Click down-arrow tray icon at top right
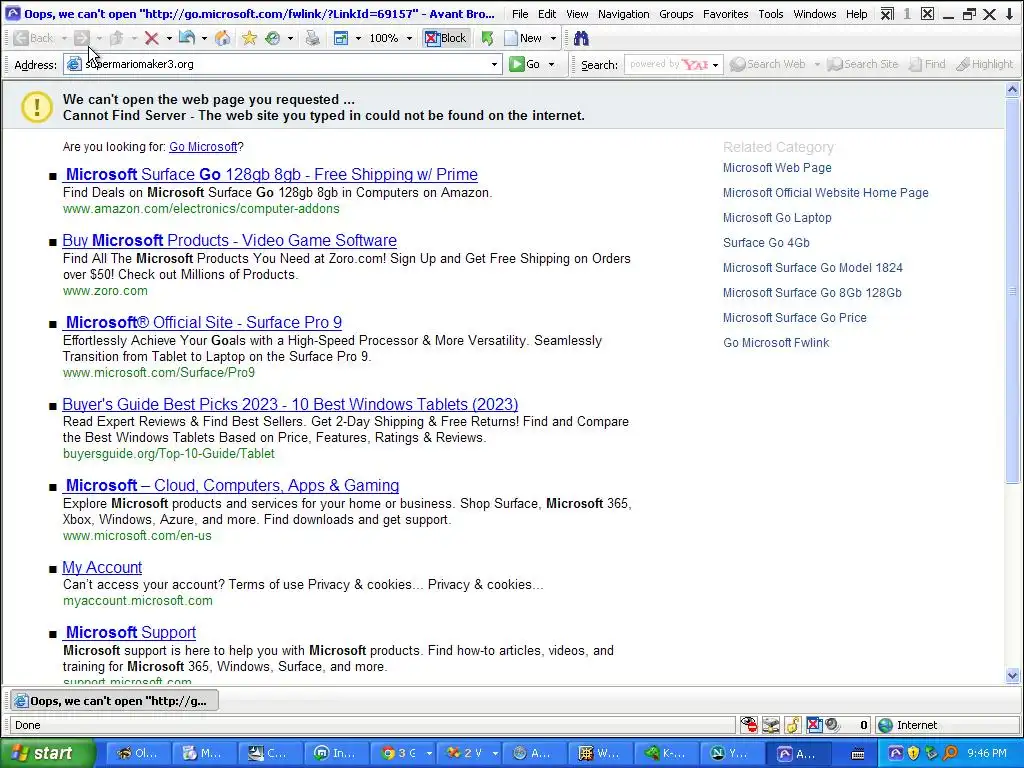 [1011, 14]
